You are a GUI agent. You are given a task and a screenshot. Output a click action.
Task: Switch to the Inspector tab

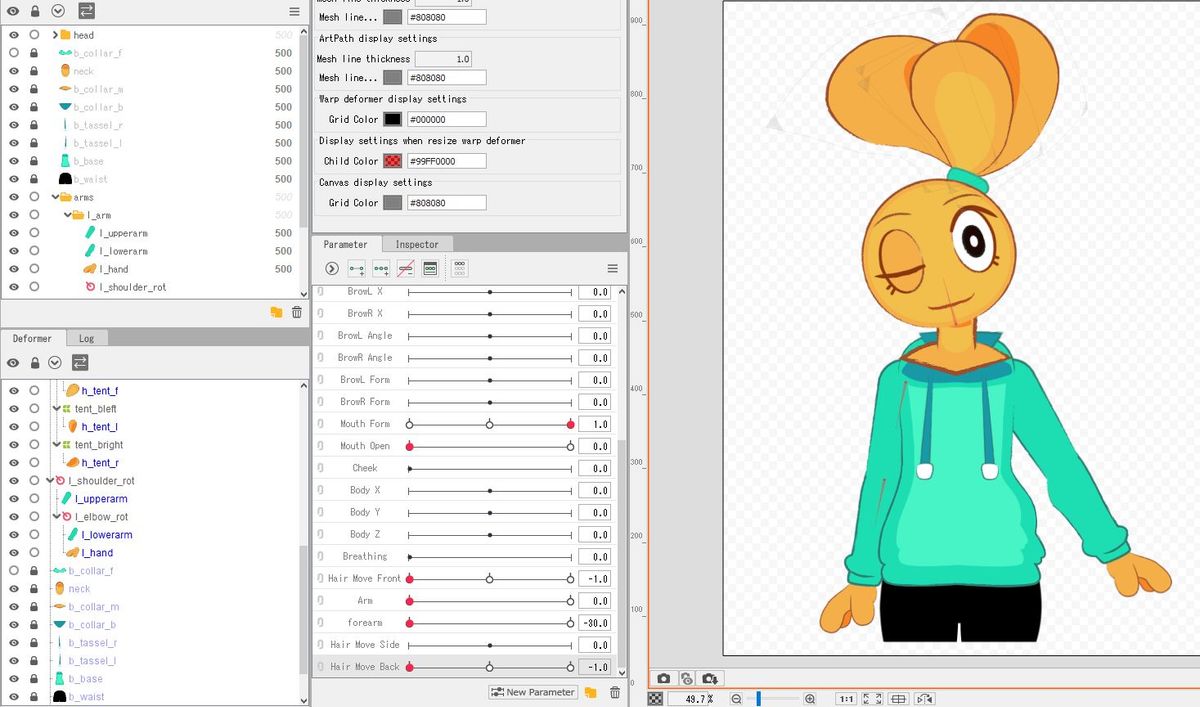pos(417,244)
